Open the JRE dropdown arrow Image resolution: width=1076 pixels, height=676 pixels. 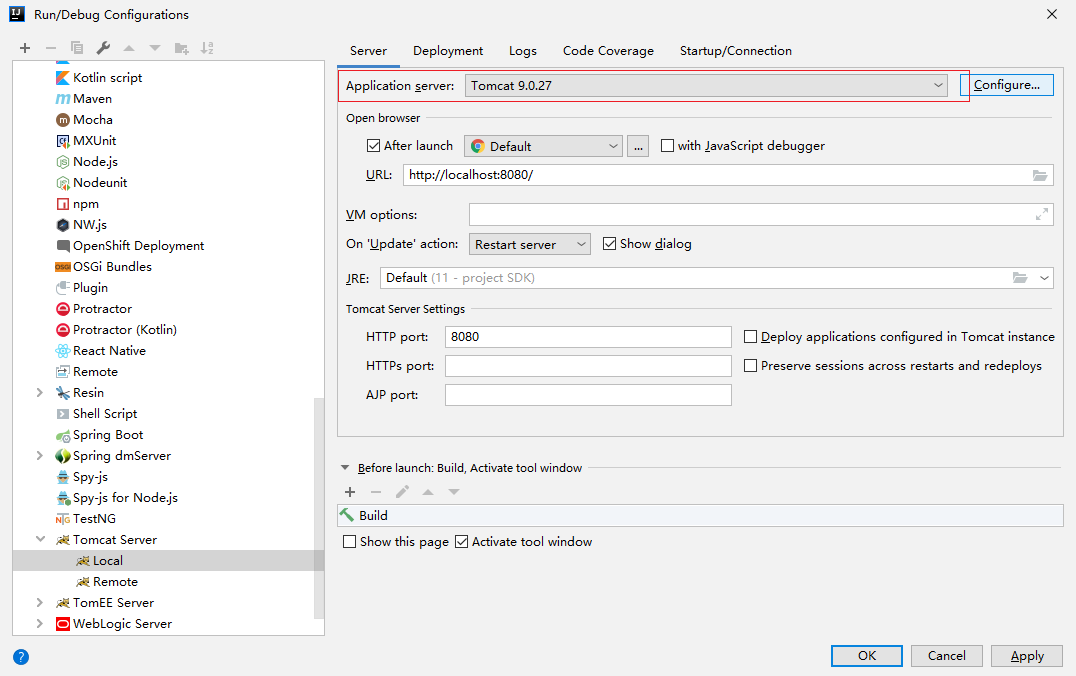1044,278
